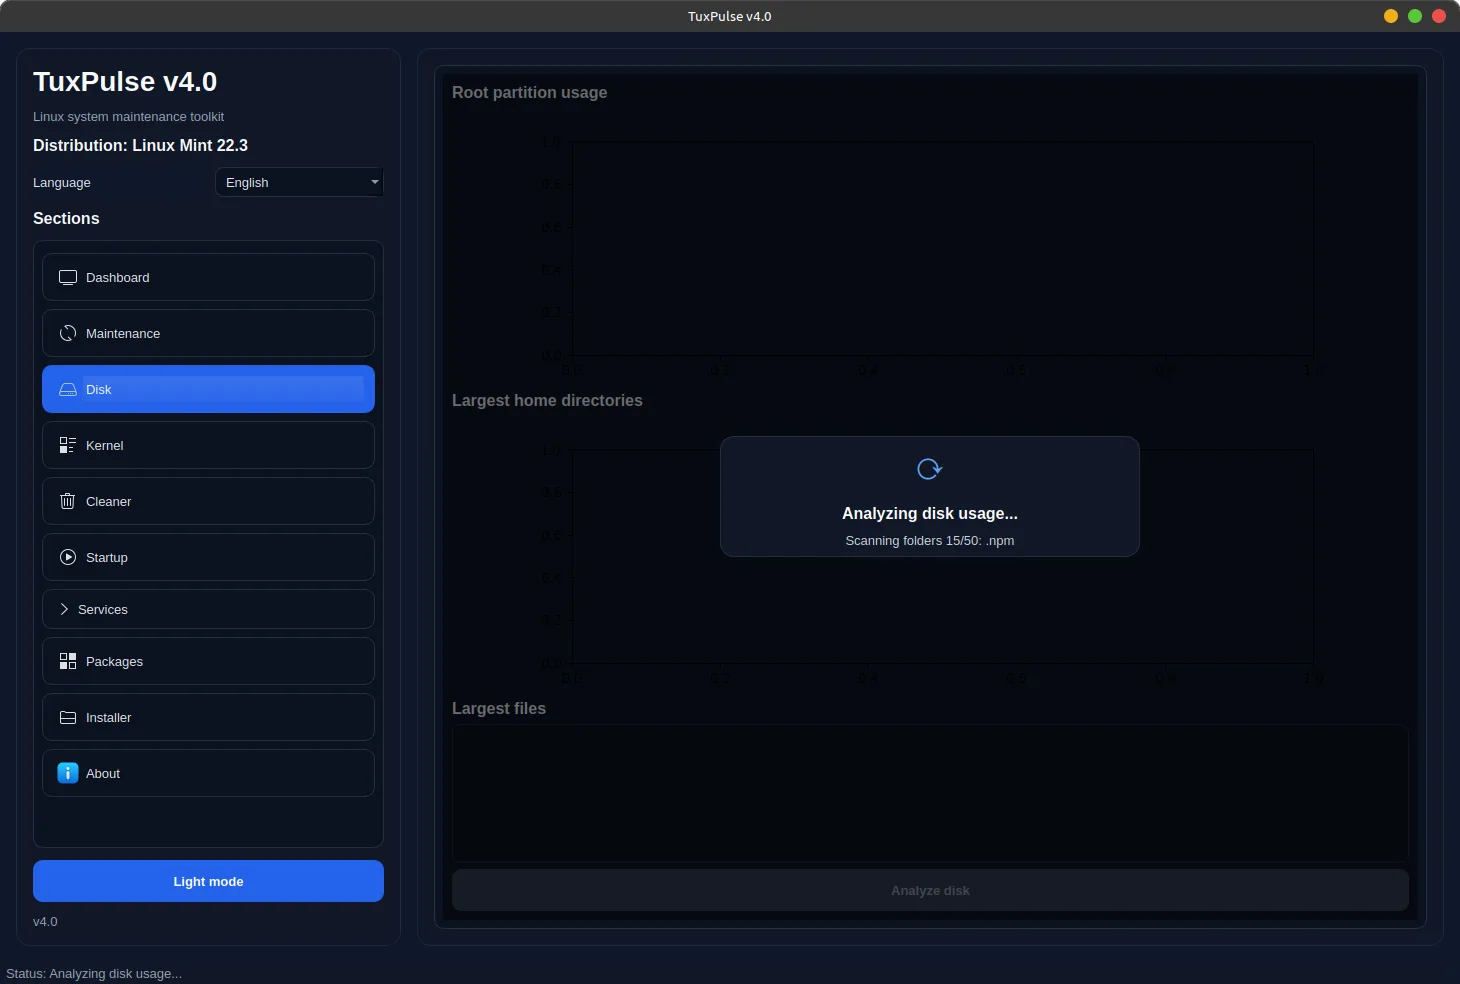Screen dimensions: 1460x984
Task: Click the Dashboard monitor icon
Action: coord(68,278)
